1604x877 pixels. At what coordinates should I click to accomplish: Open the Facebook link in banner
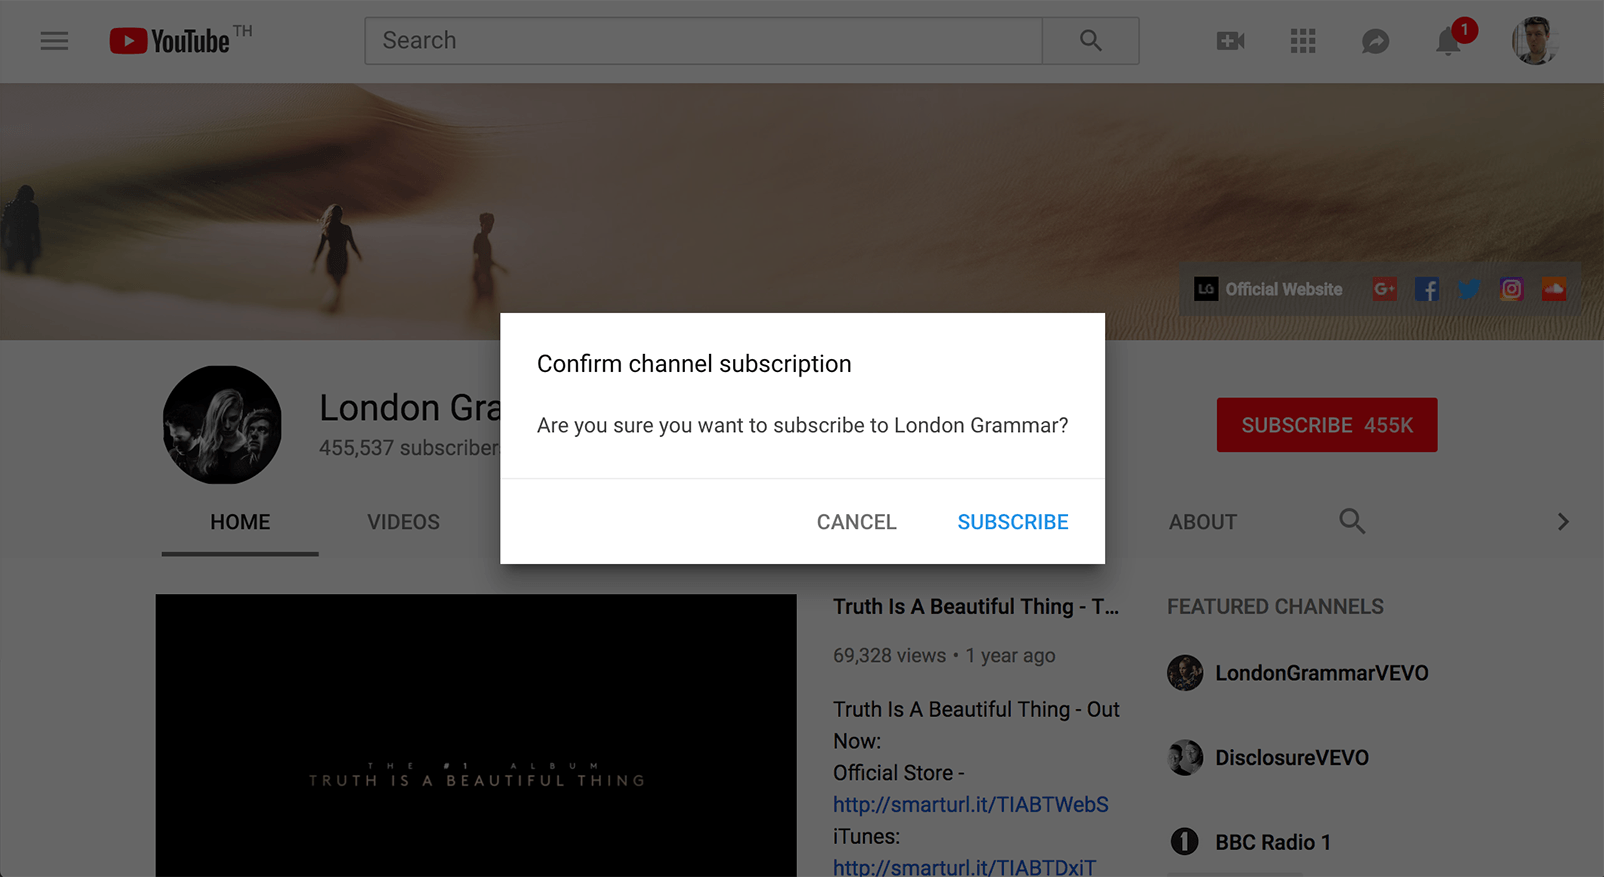point(1427,290)
